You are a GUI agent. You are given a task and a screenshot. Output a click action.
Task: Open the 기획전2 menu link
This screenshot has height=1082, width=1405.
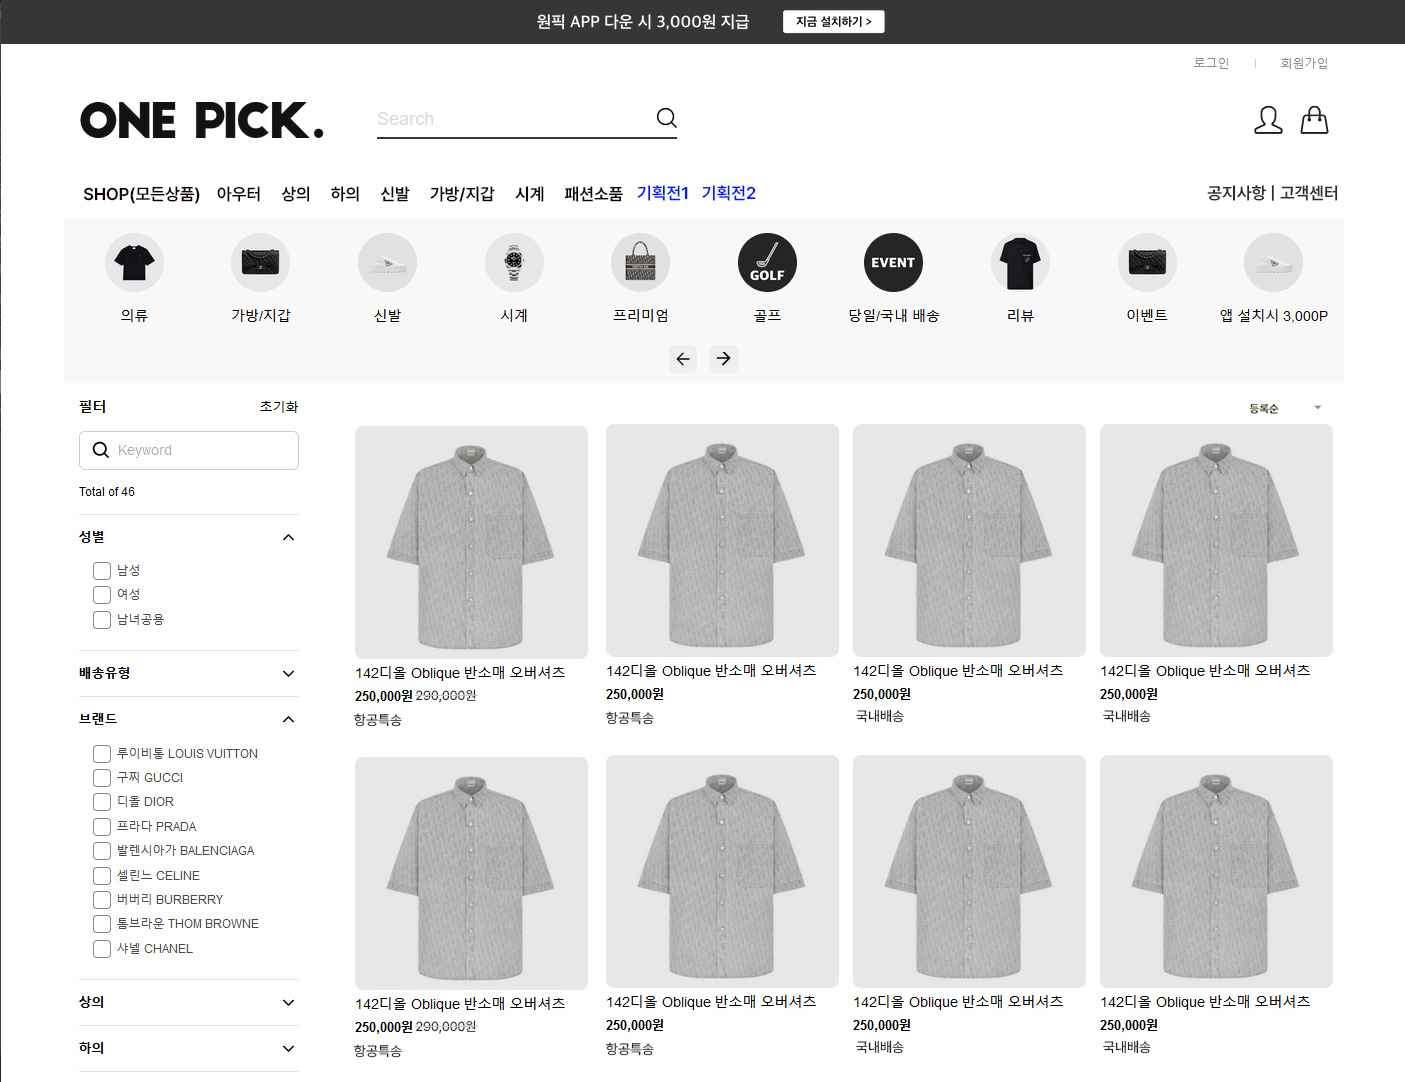pyautogui.click(x=728, y=193)
